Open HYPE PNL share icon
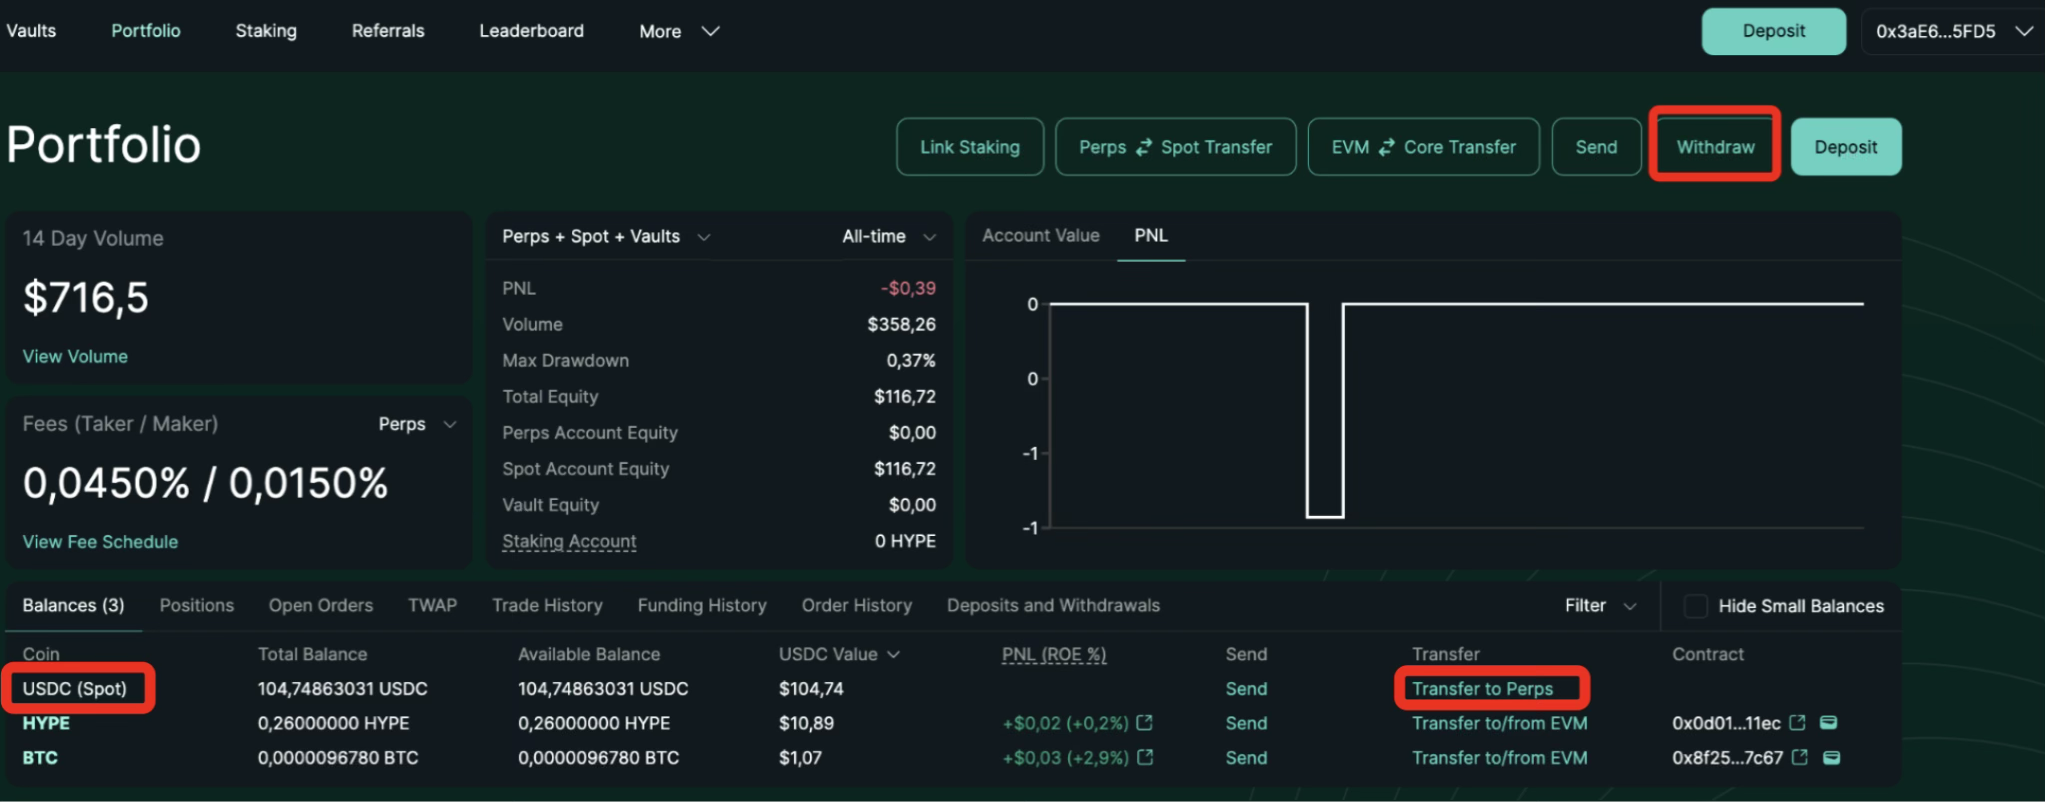 [x=1145, y=723]
